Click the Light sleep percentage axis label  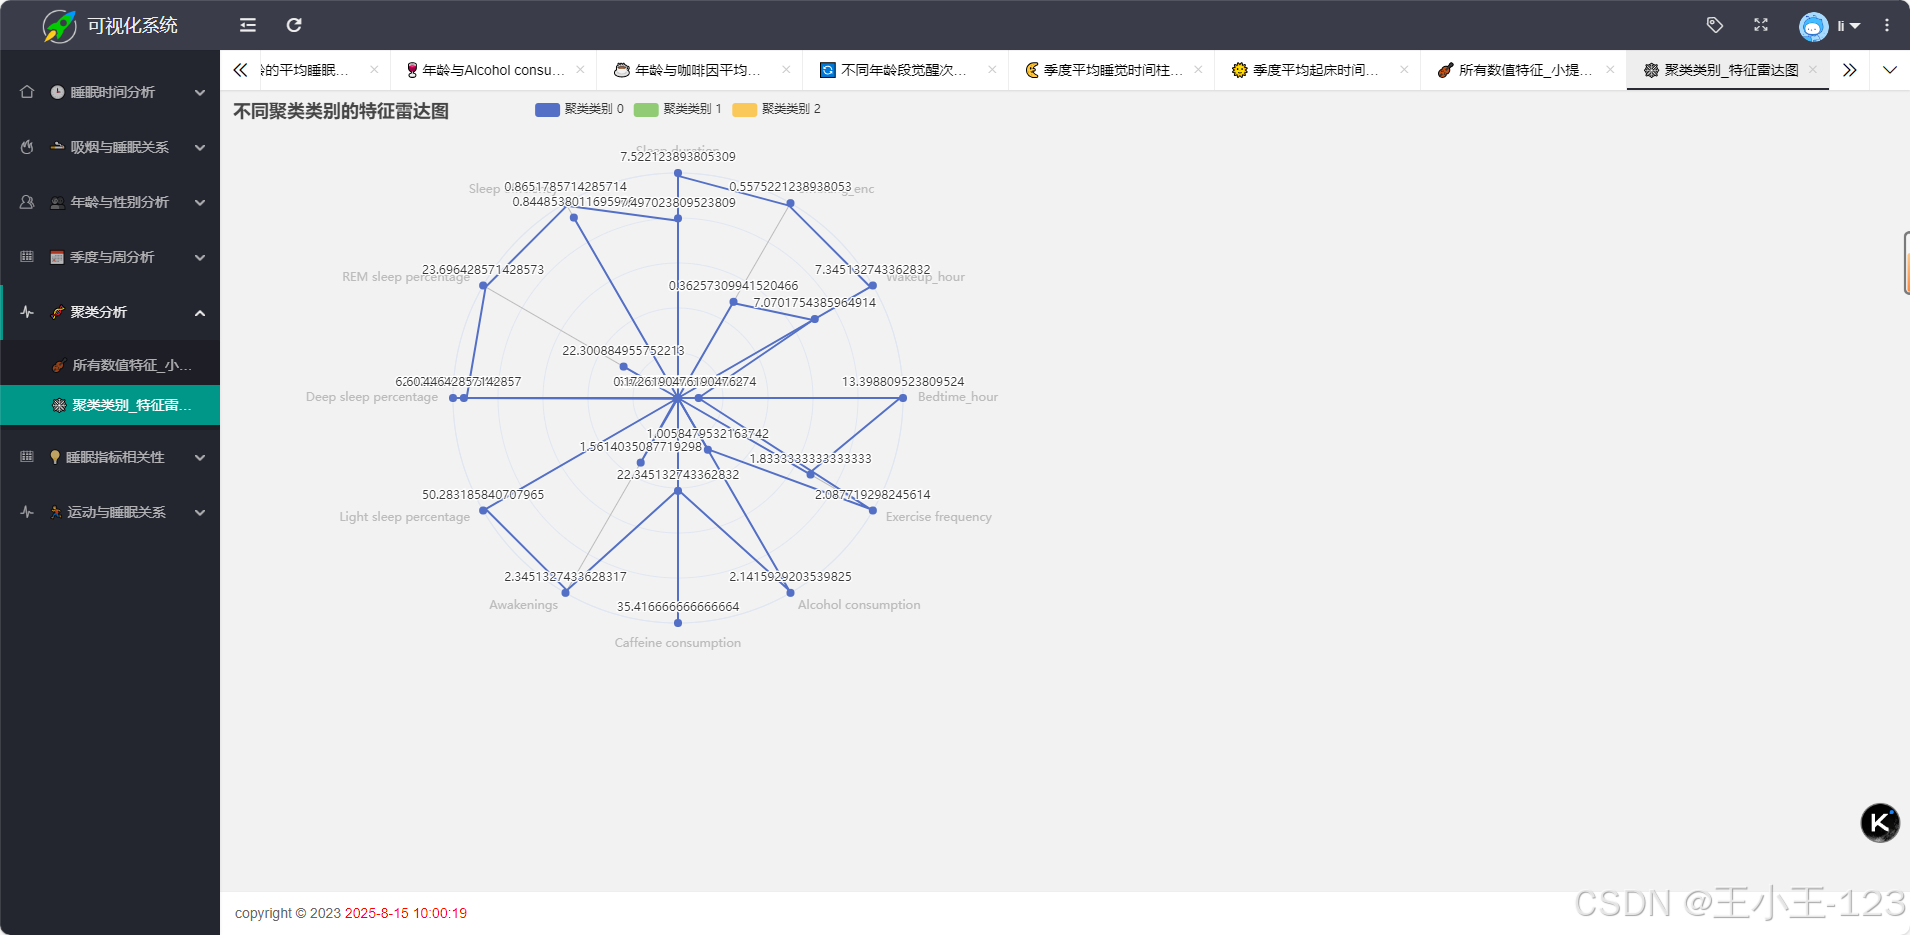tap(404, 517)
